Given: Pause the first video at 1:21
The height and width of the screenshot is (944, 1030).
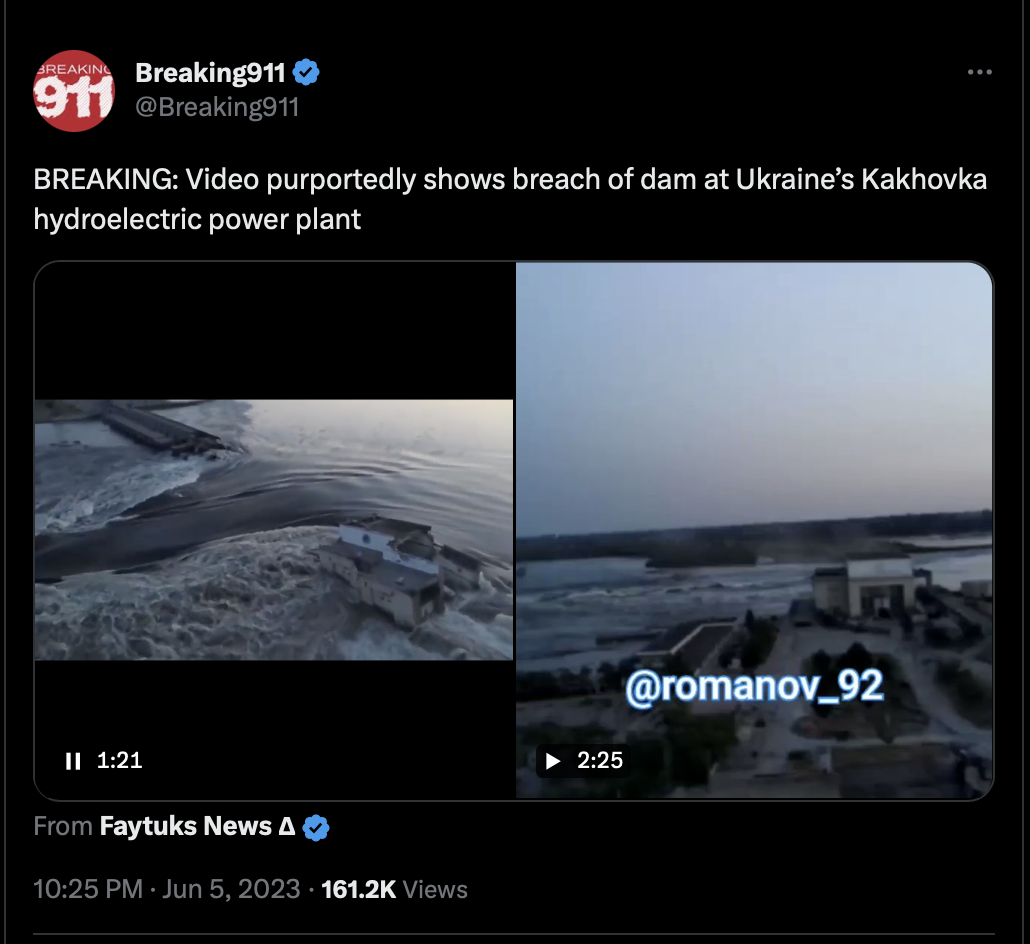Looking at the screenshot, I should 73,761.
